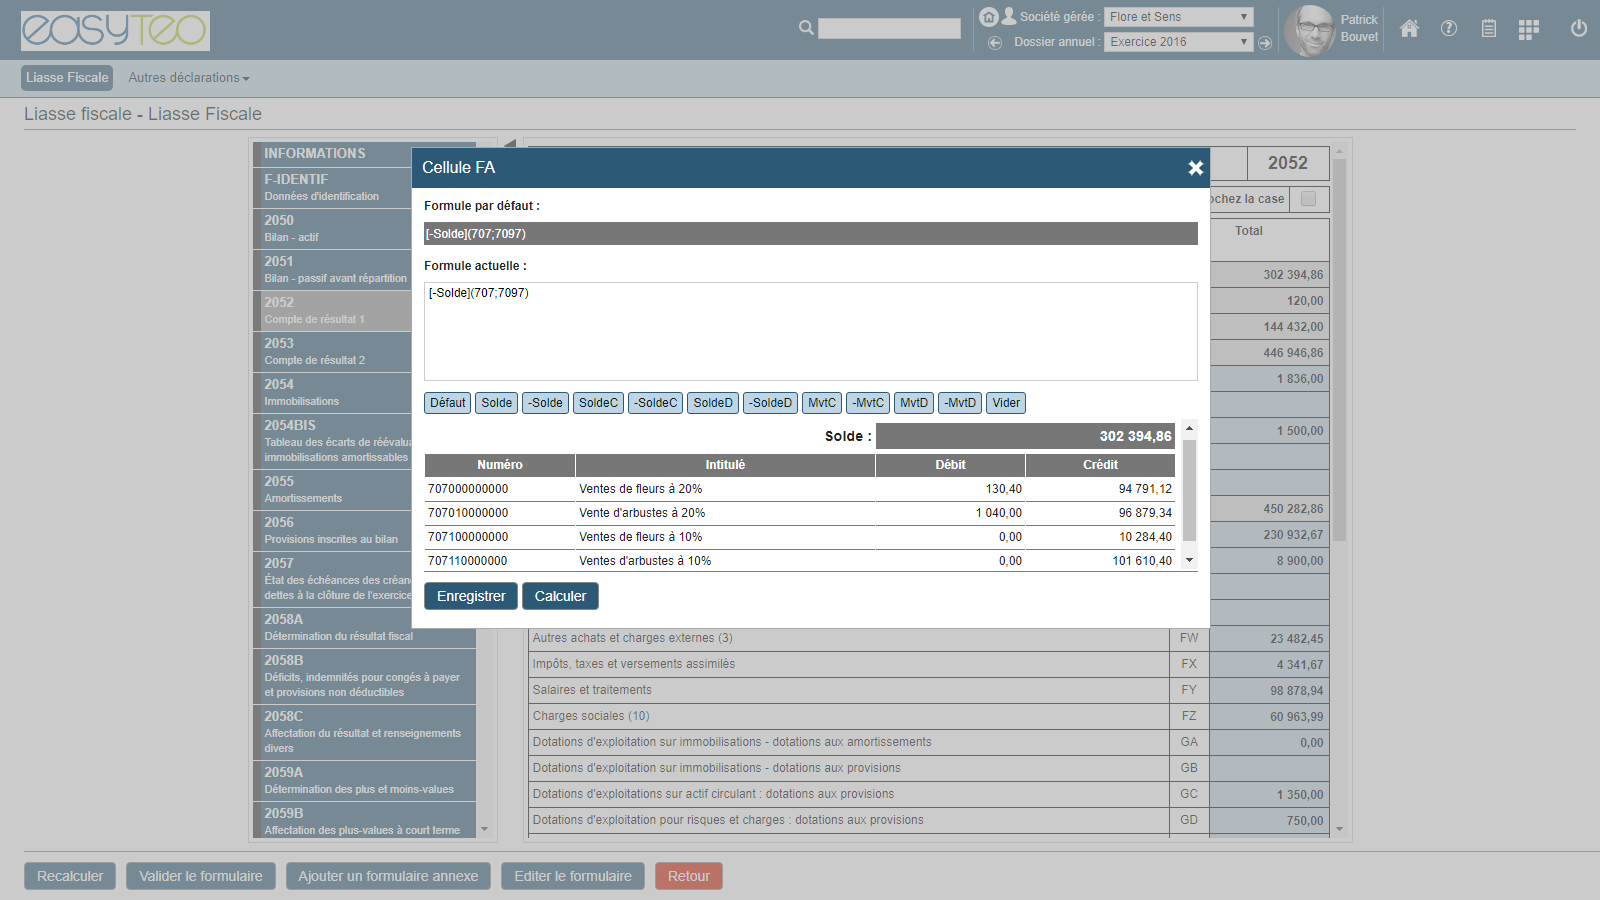Expand the Autres déclarations menu
The width and height of the screenshot is (1600, 900).
(x=189, y=78)
